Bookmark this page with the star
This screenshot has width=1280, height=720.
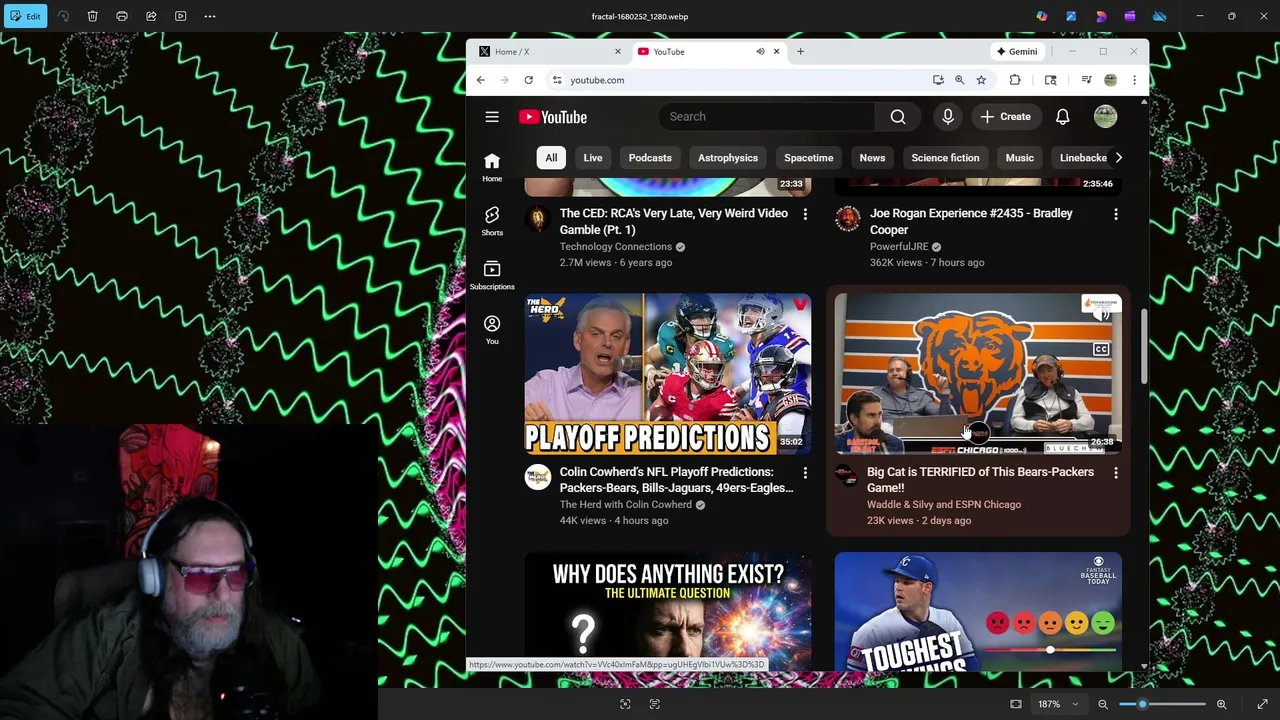(981, 80)
